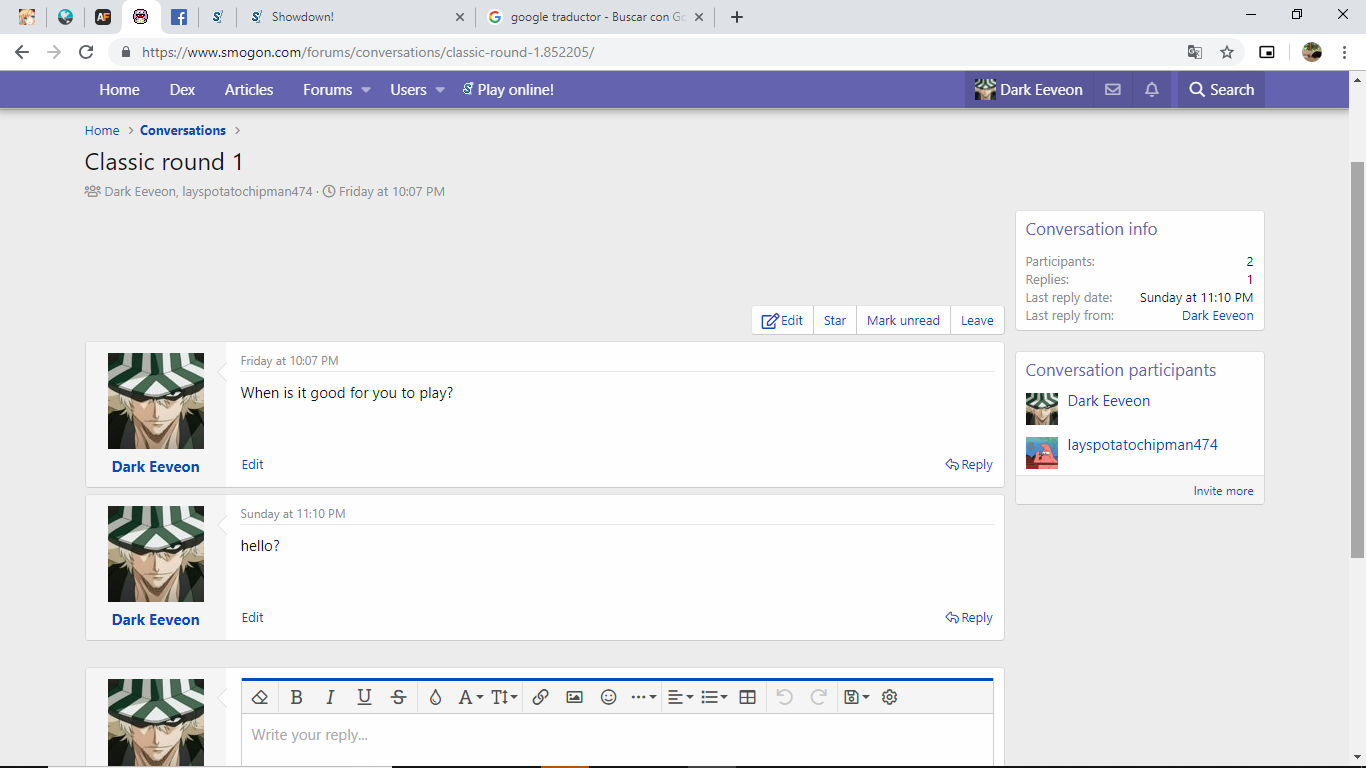Switch to the Showdown! tab
This screenshot has width=1366, height=768.
(x=356, y=17)
